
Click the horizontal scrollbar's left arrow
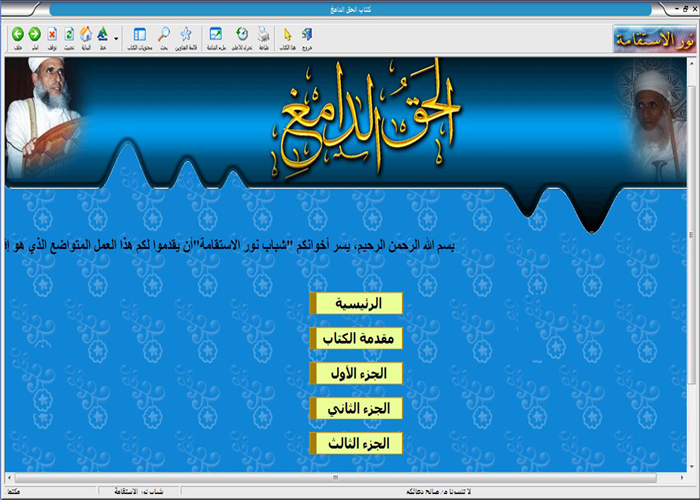[9, 478]
